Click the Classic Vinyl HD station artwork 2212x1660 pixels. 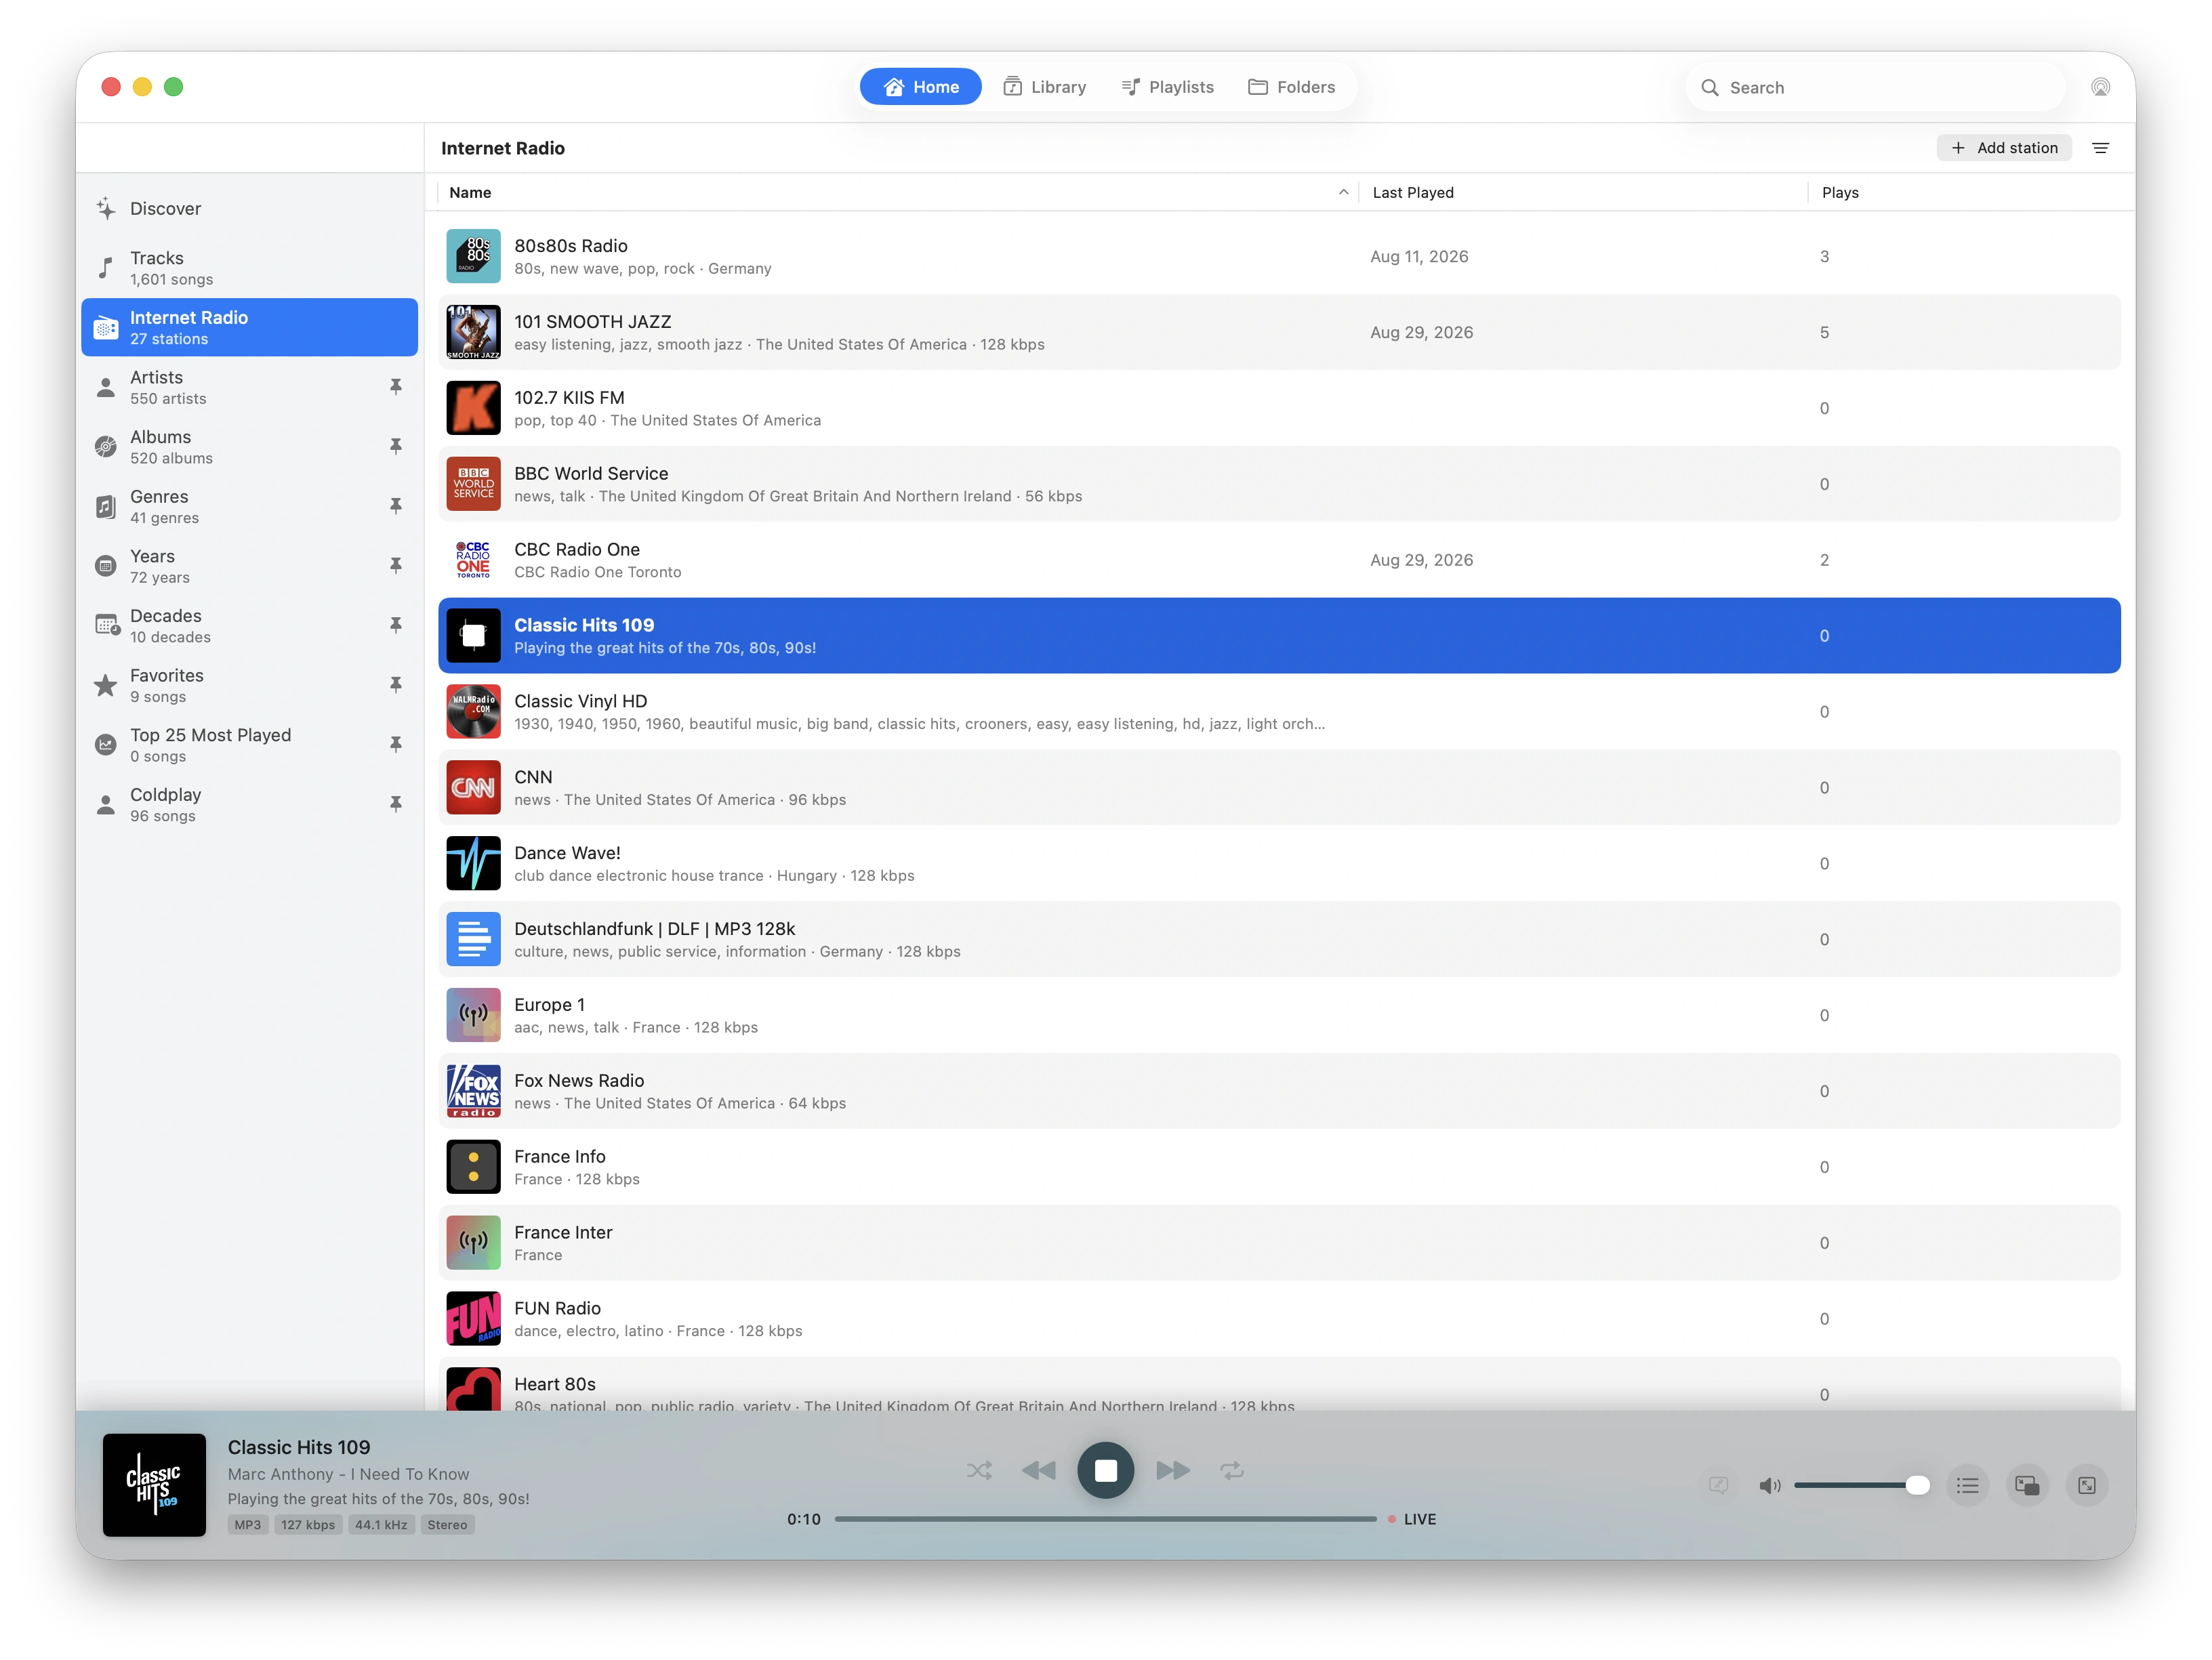(x=473, y=712)
